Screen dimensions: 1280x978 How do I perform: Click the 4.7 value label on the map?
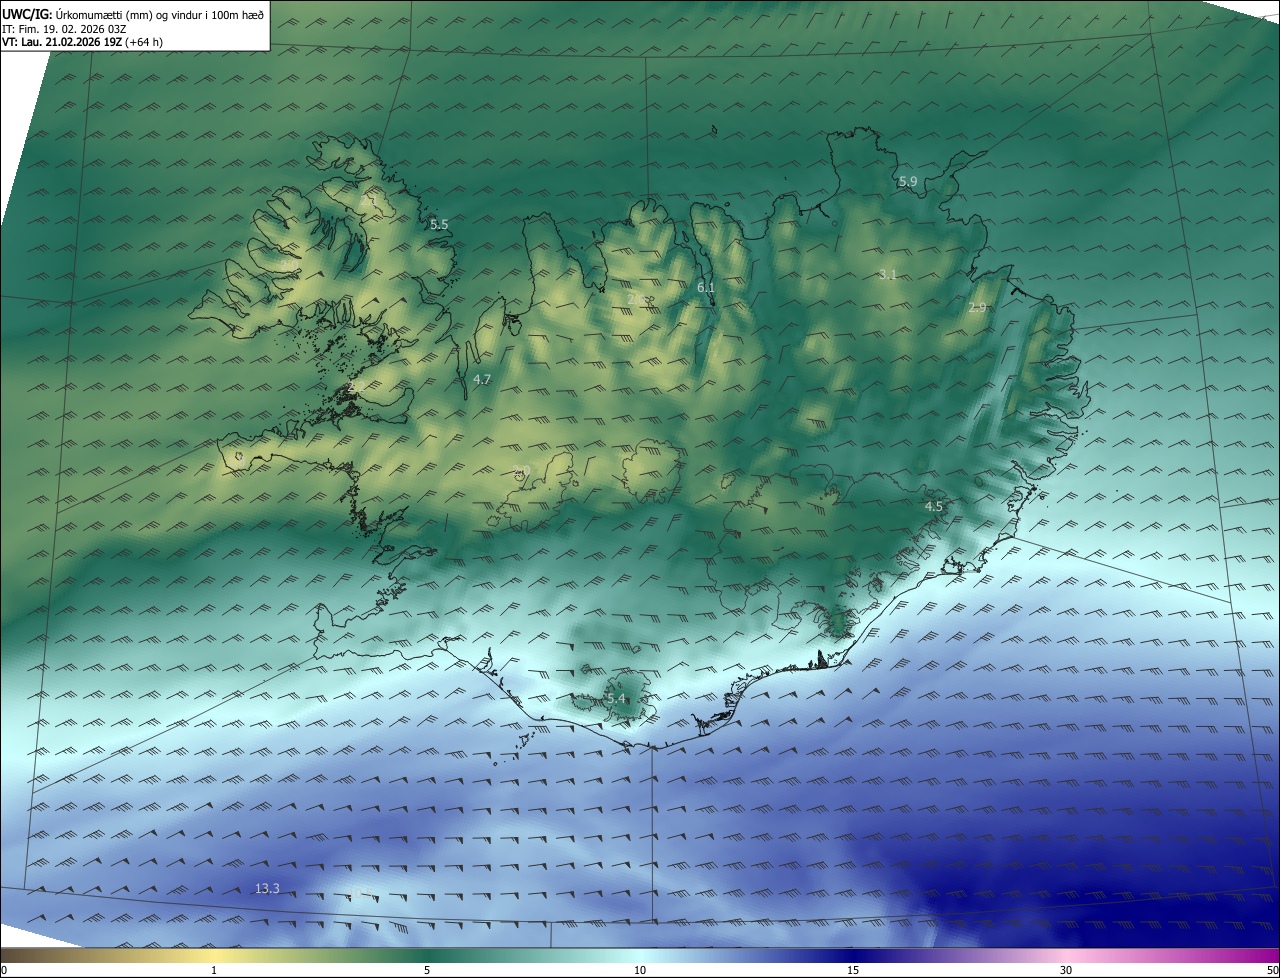point(482,379)
